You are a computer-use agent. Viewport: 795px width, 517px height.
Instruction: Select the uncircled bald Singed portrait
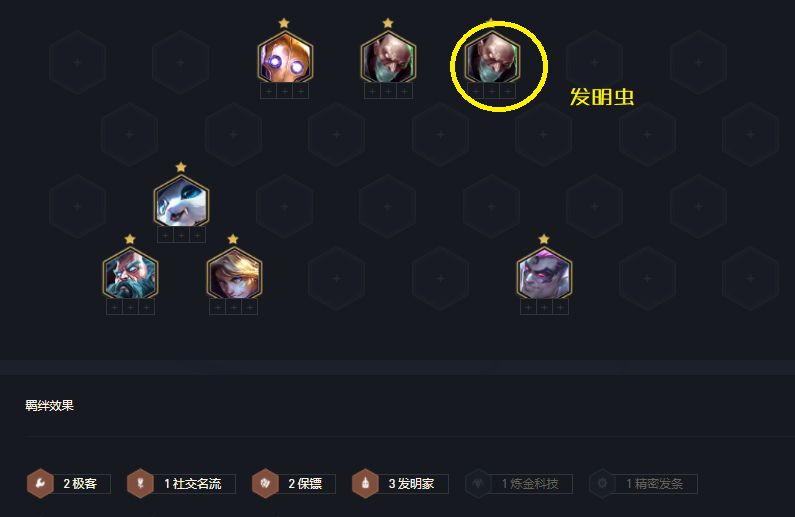(388, 57)
